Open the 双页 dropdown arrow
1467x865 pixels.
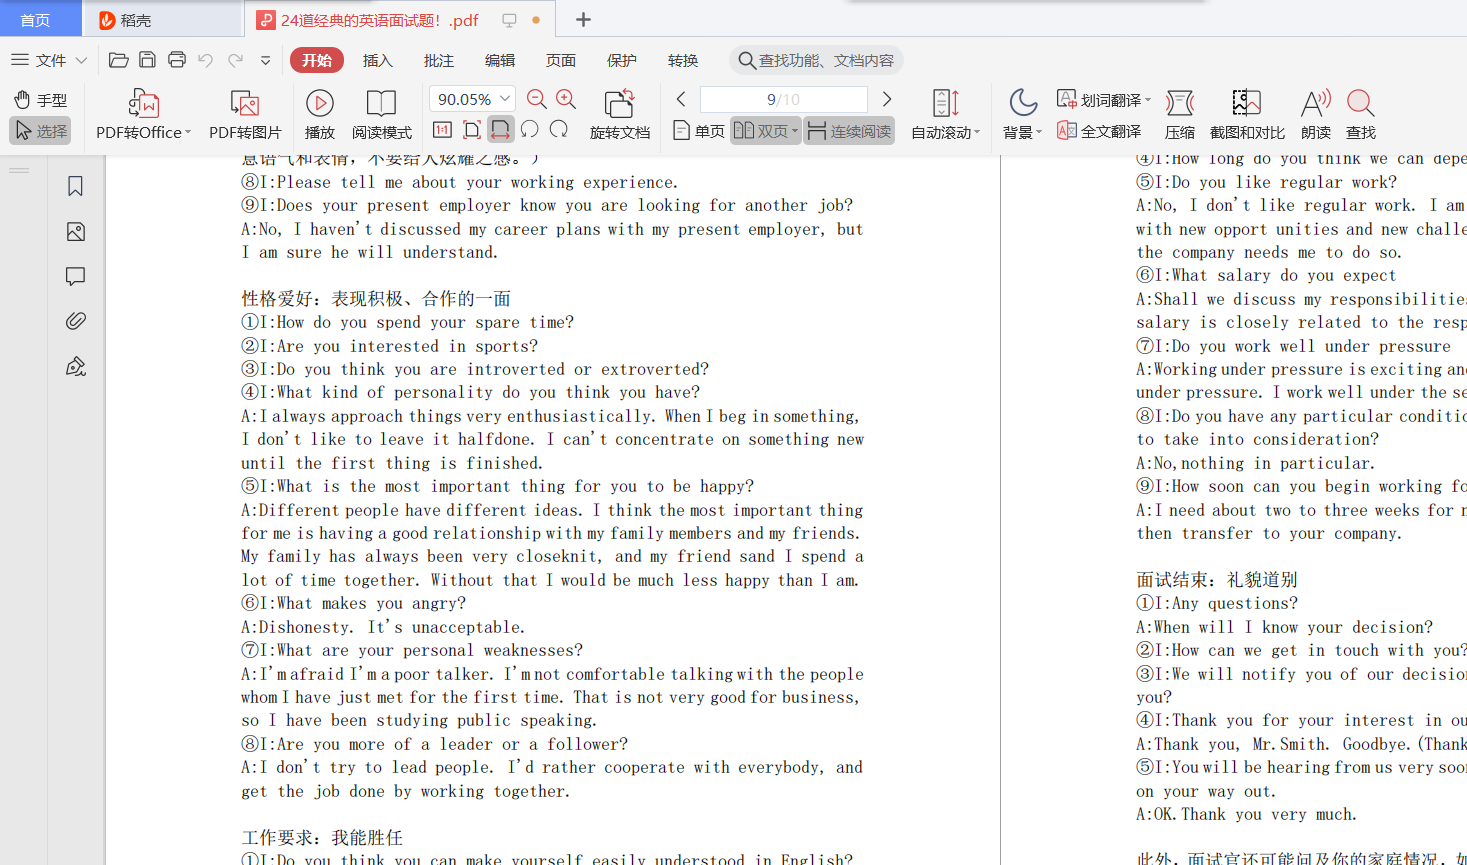click(795, 131)
